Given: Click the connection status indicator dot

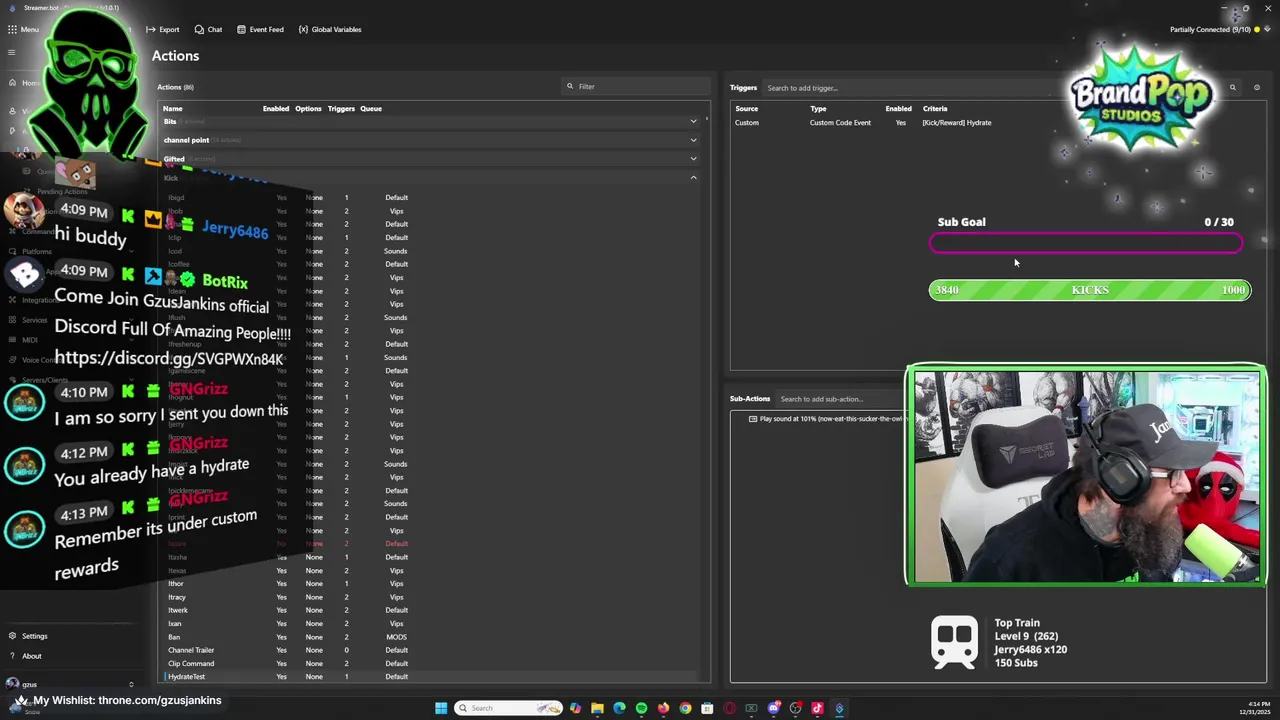Looking at the screenshot, I should [x=1257, y=29].
